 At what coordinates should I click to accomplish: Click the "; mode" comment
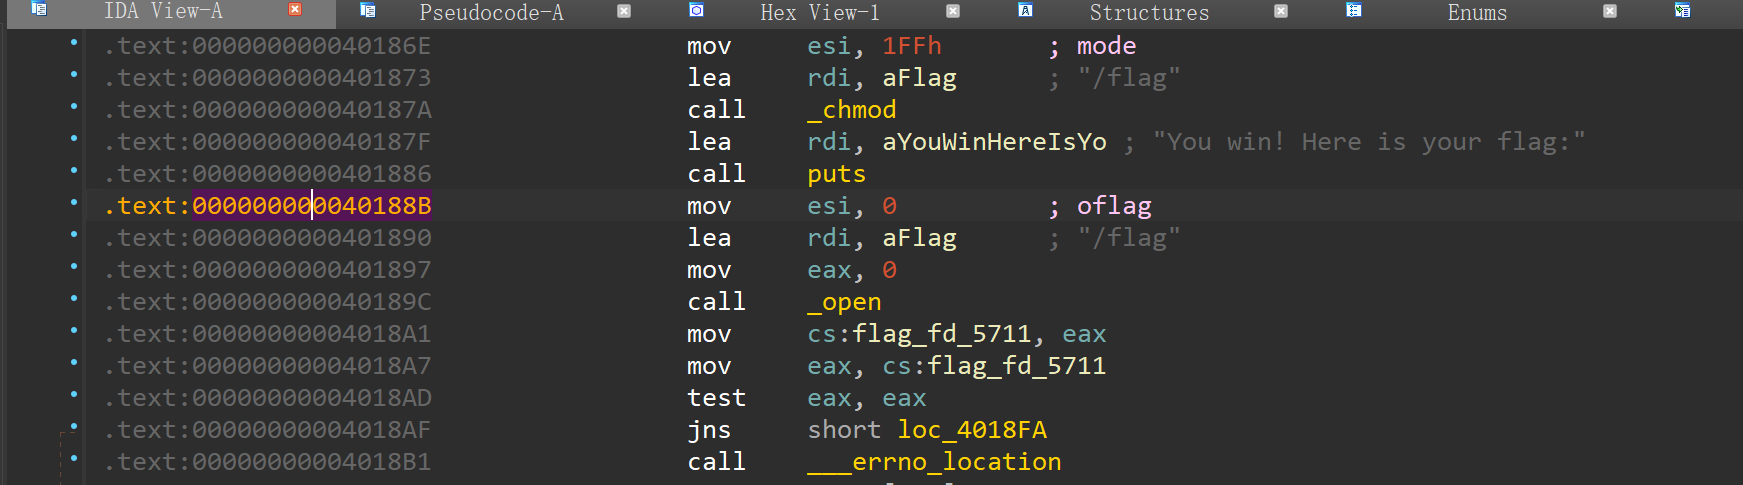[x=1092, y=46]
